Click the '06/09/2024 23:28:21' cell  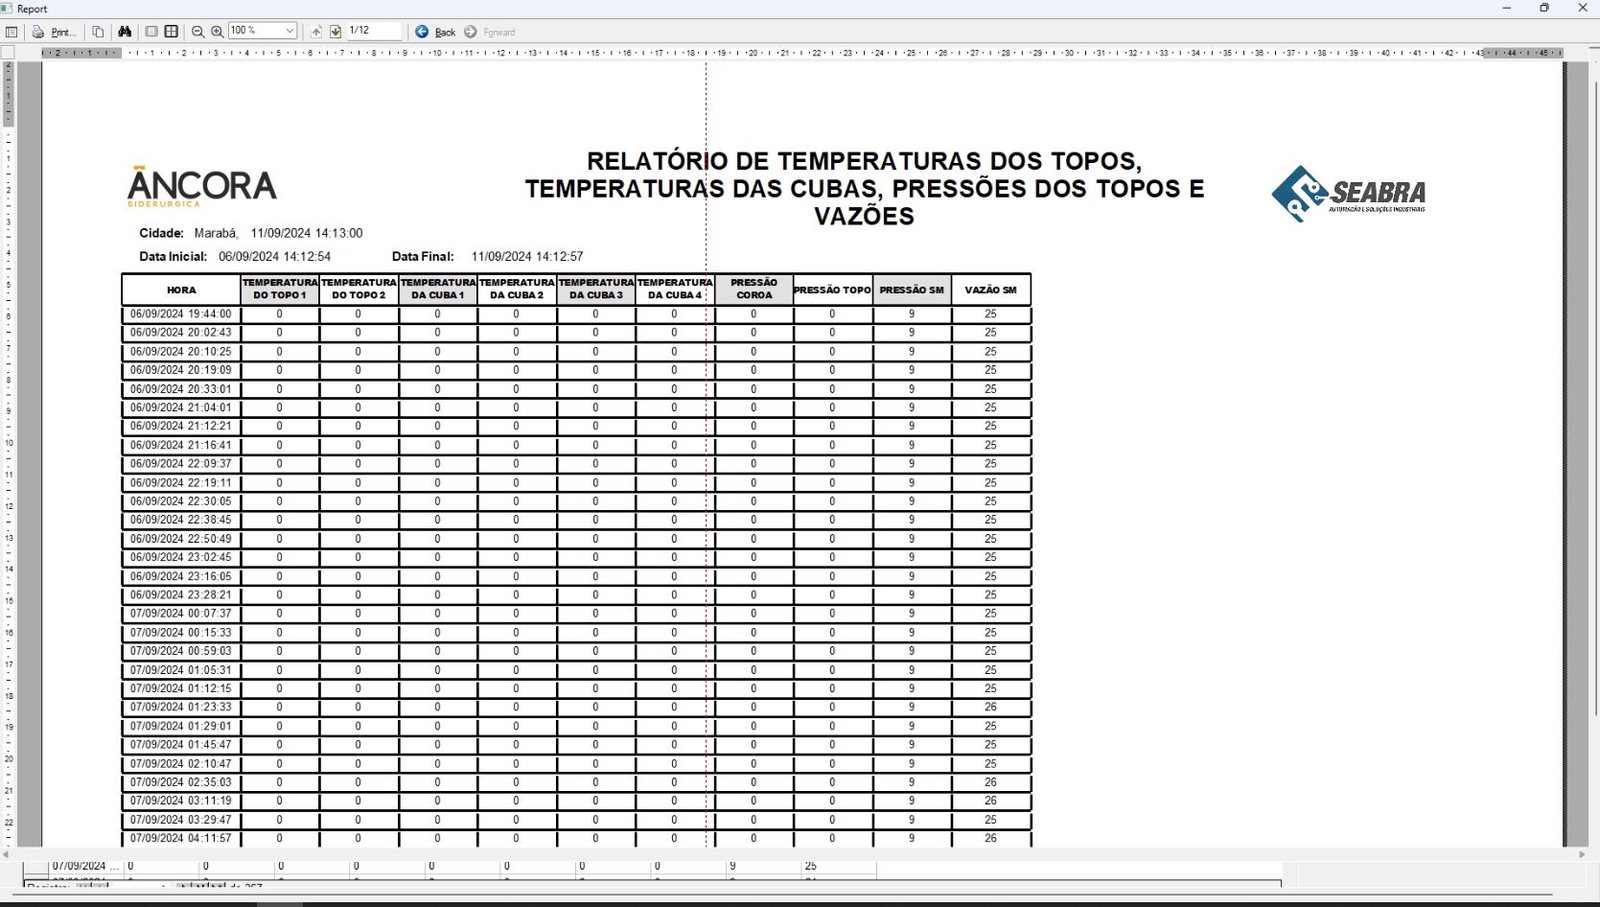tap(181, 595)
